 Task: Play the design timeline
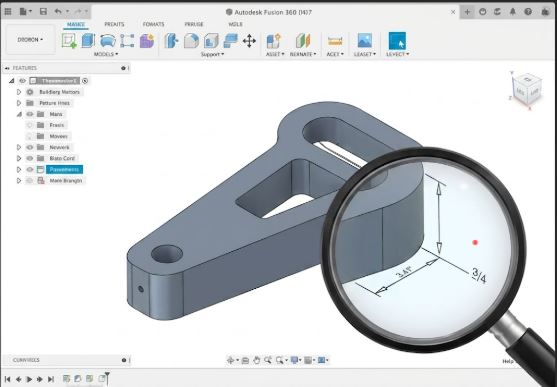coord(29,379)
